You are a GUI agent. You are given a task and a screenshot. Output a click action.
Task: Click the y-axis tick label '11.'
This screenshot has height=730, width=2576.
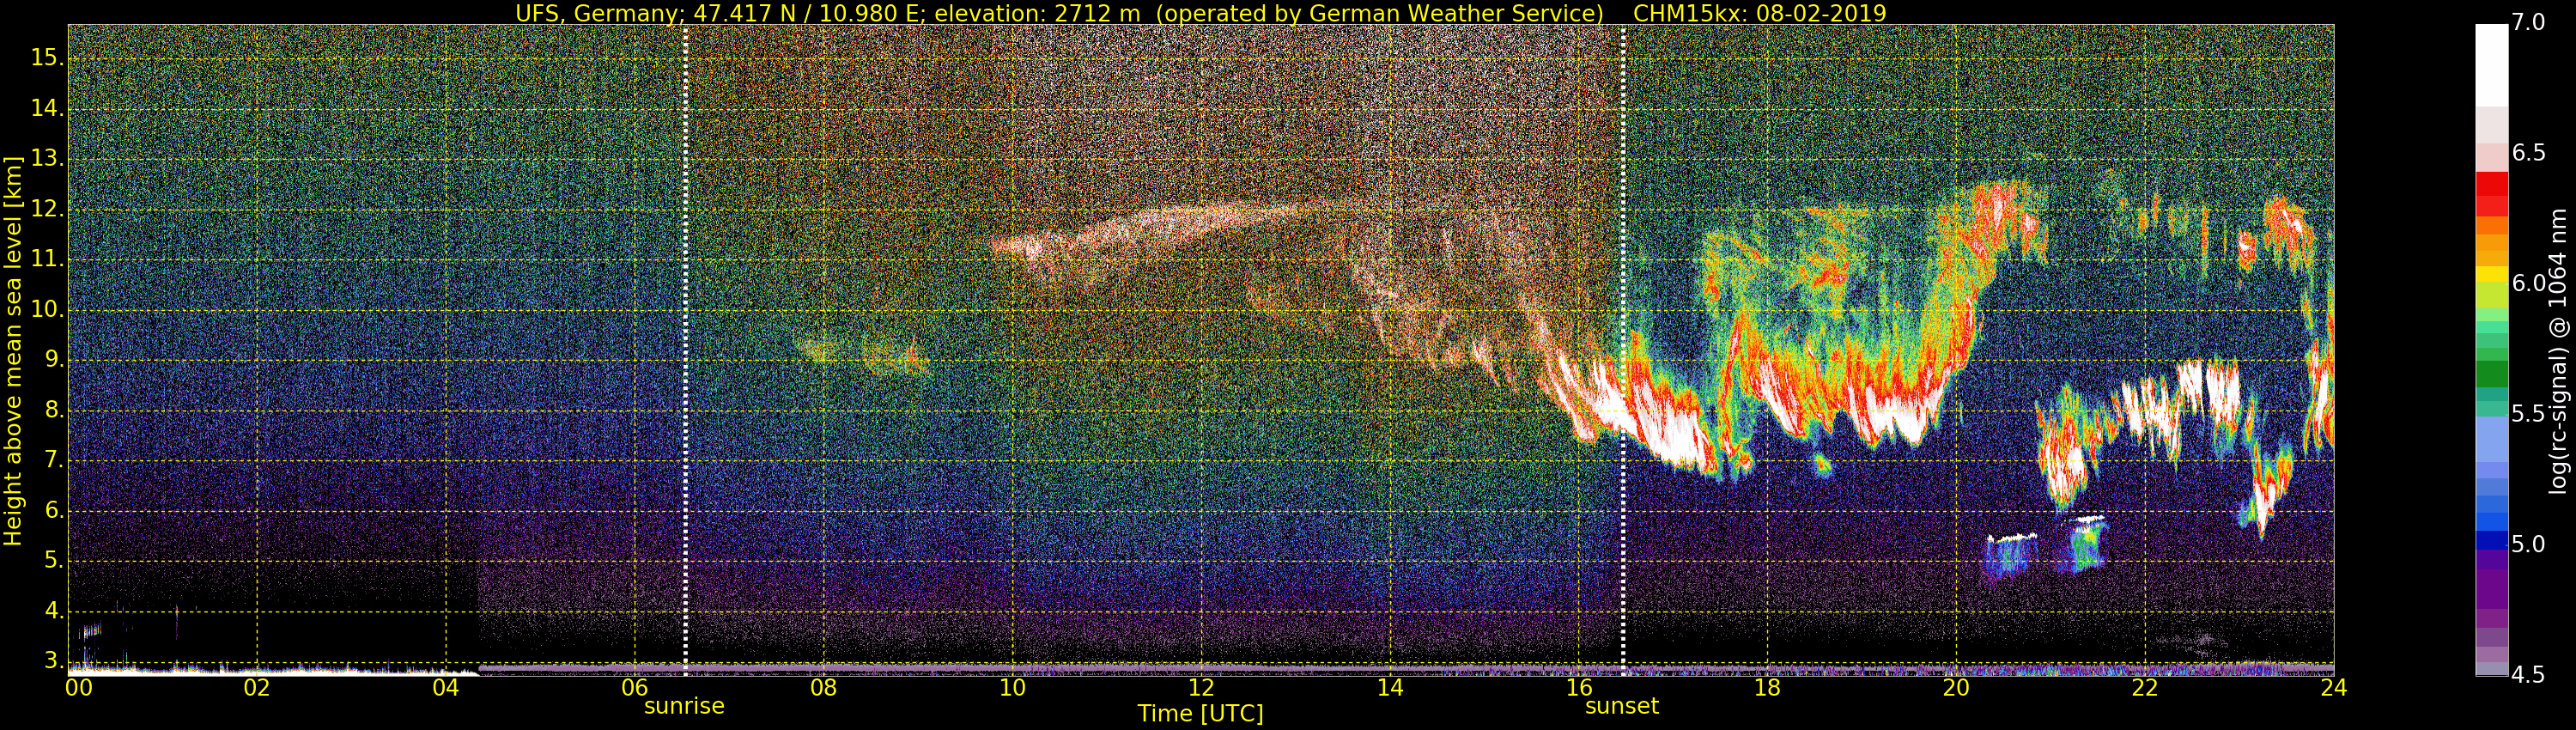click(x=47, y=259)
